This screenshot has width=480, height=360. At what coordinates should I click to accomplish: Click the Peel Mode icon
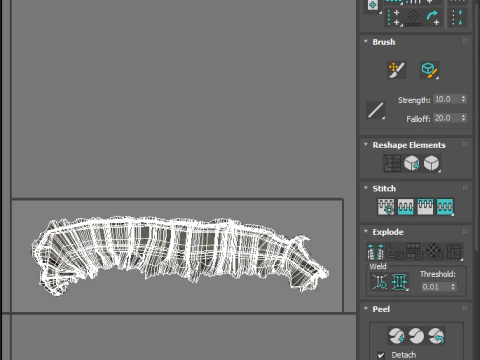416,336
